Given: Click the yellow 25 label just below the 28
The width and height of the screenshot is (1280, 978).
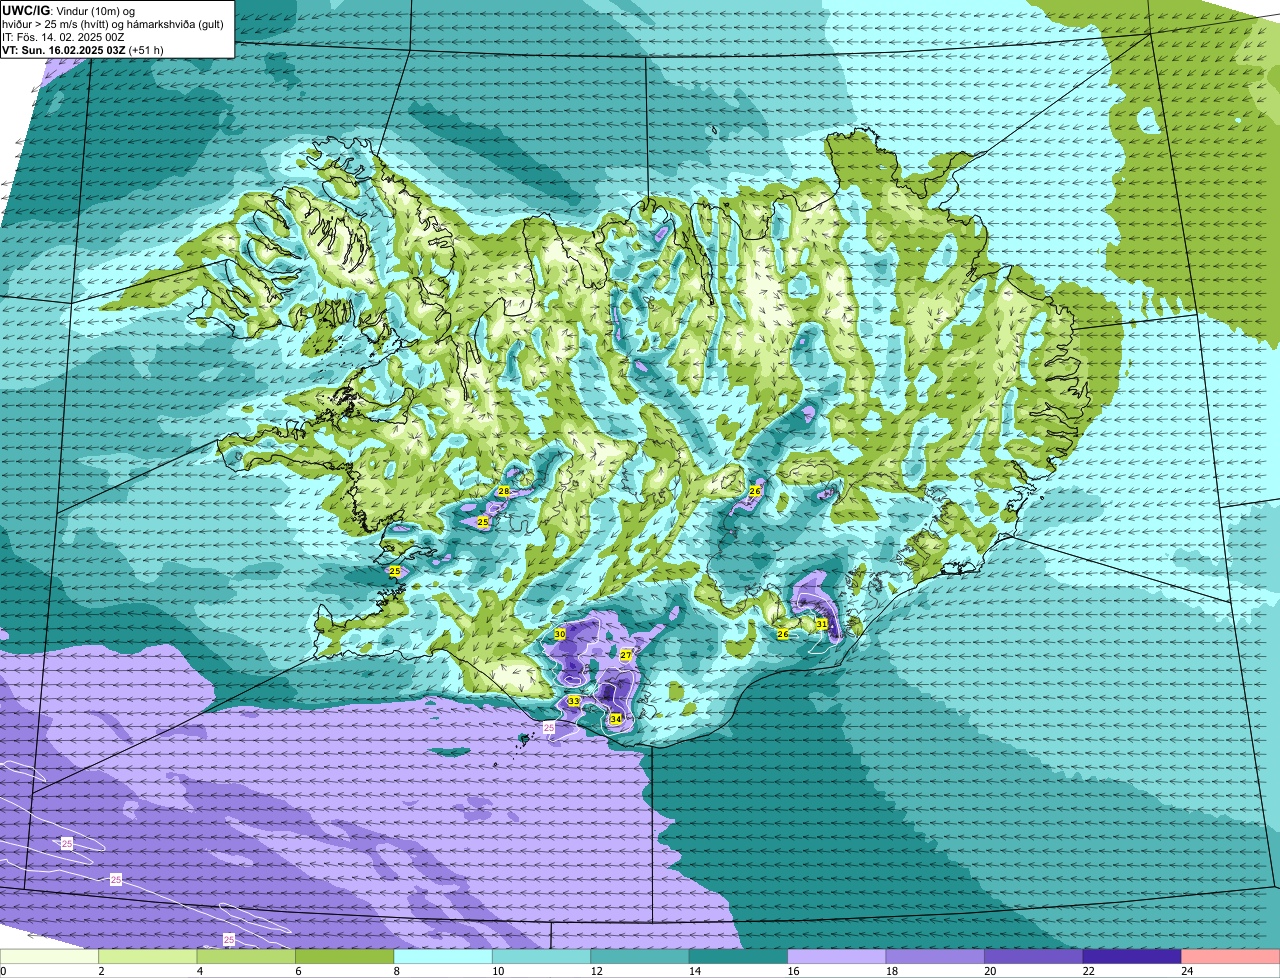Looking at the screenshot, I should point(483,522).
